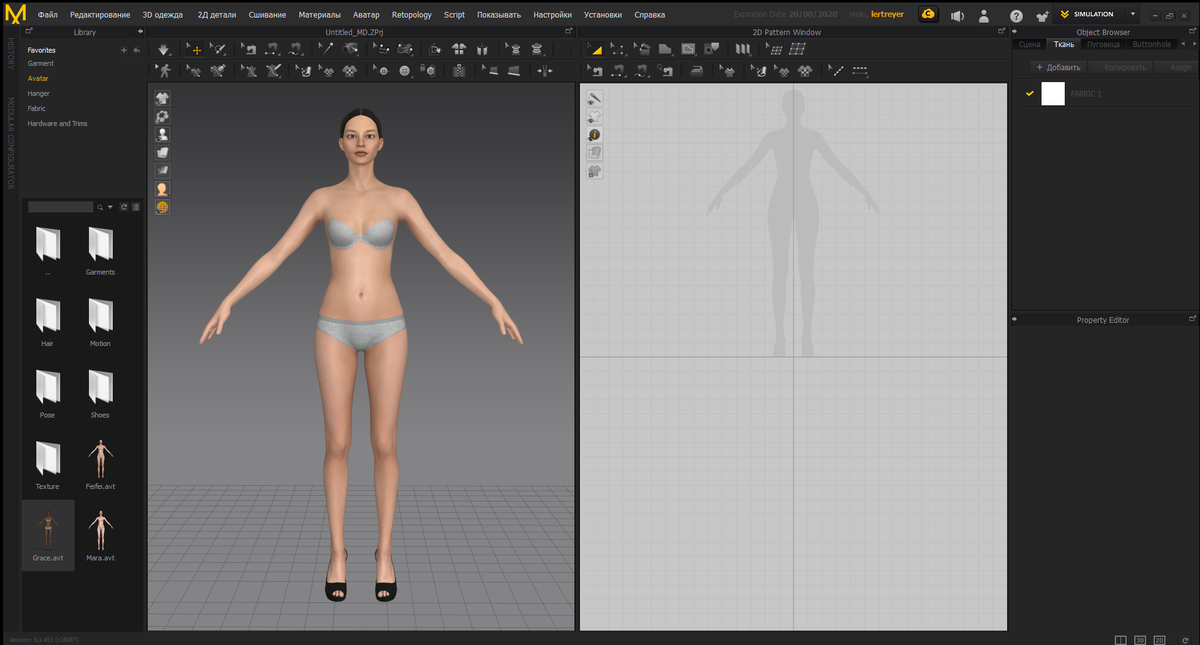Select Garment in the Library favorites
Screen dimensions: 1200x645
pos(41,63)
